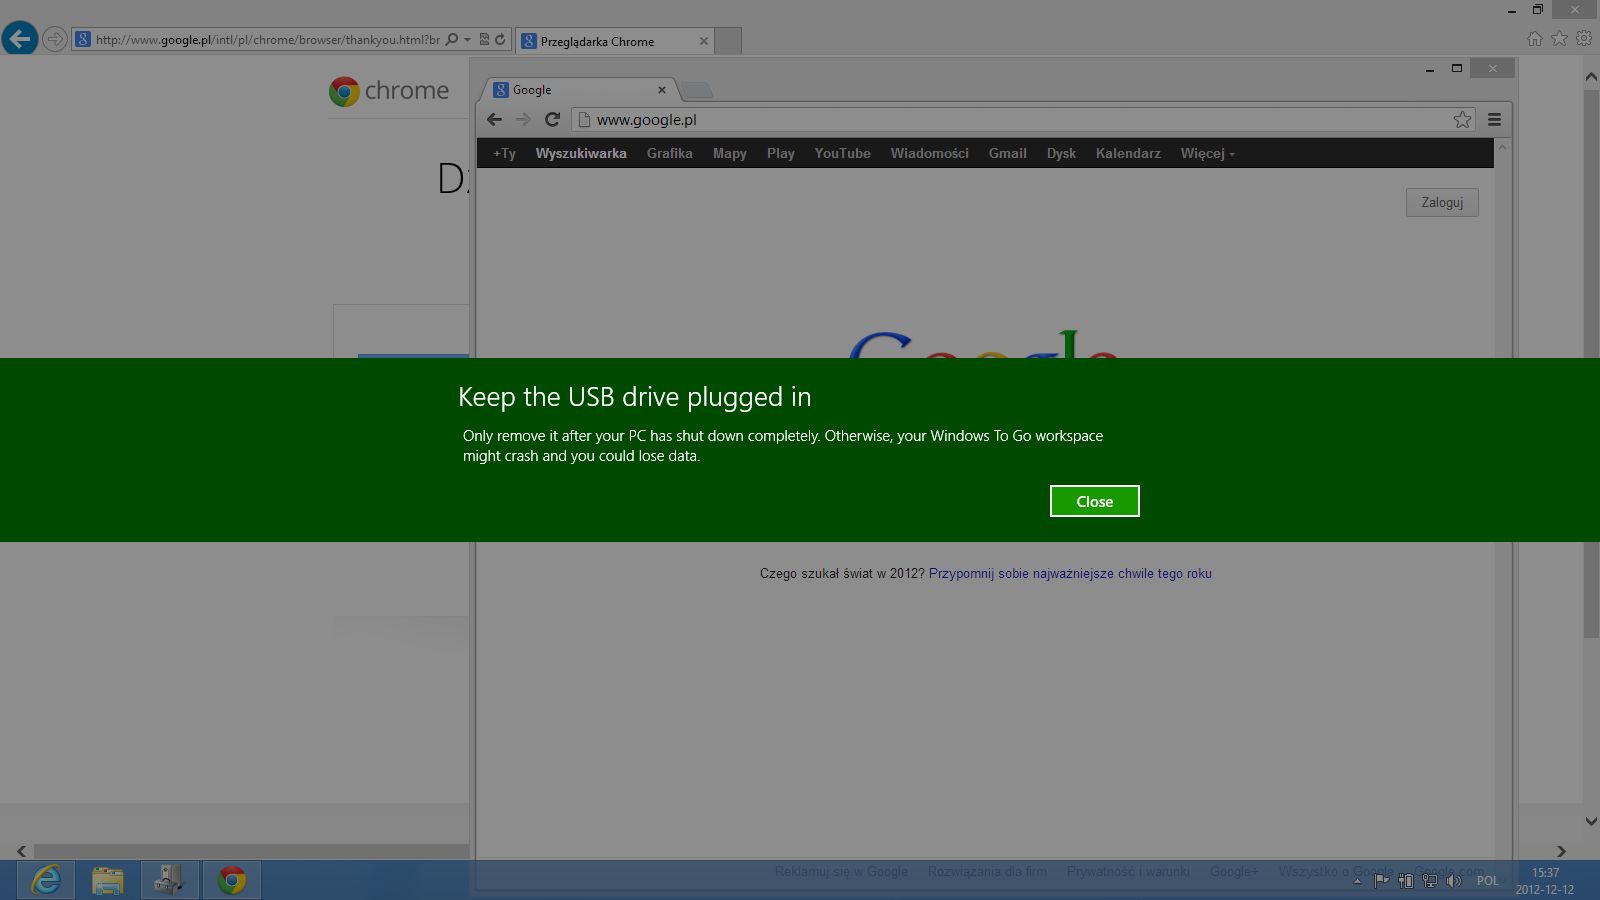Open File Explorer from the taskbar
The width and height of the screenshot is (1600, 900).
point(108,880)
